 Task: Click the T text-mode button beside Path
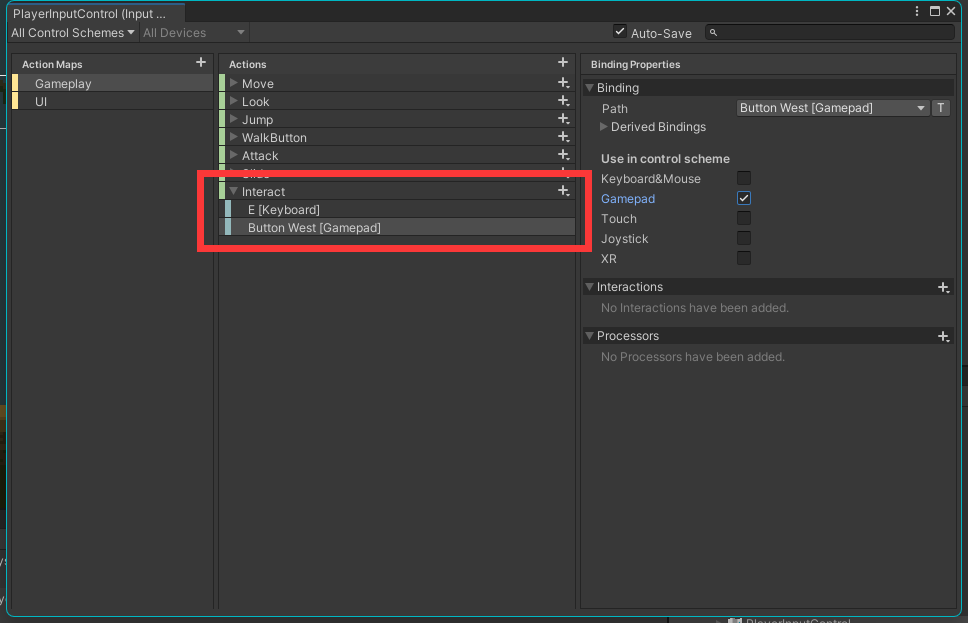pos(941,108)
